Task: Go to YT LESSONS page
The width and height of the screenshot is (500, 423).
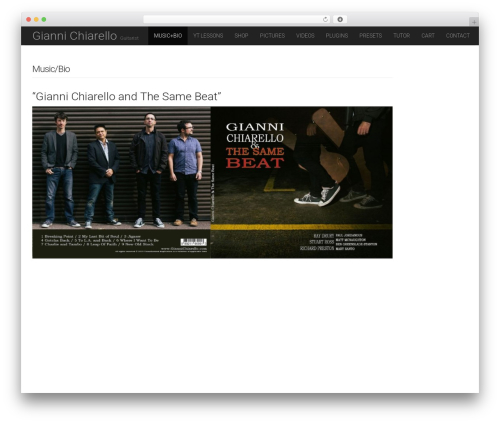Action: 208,36
